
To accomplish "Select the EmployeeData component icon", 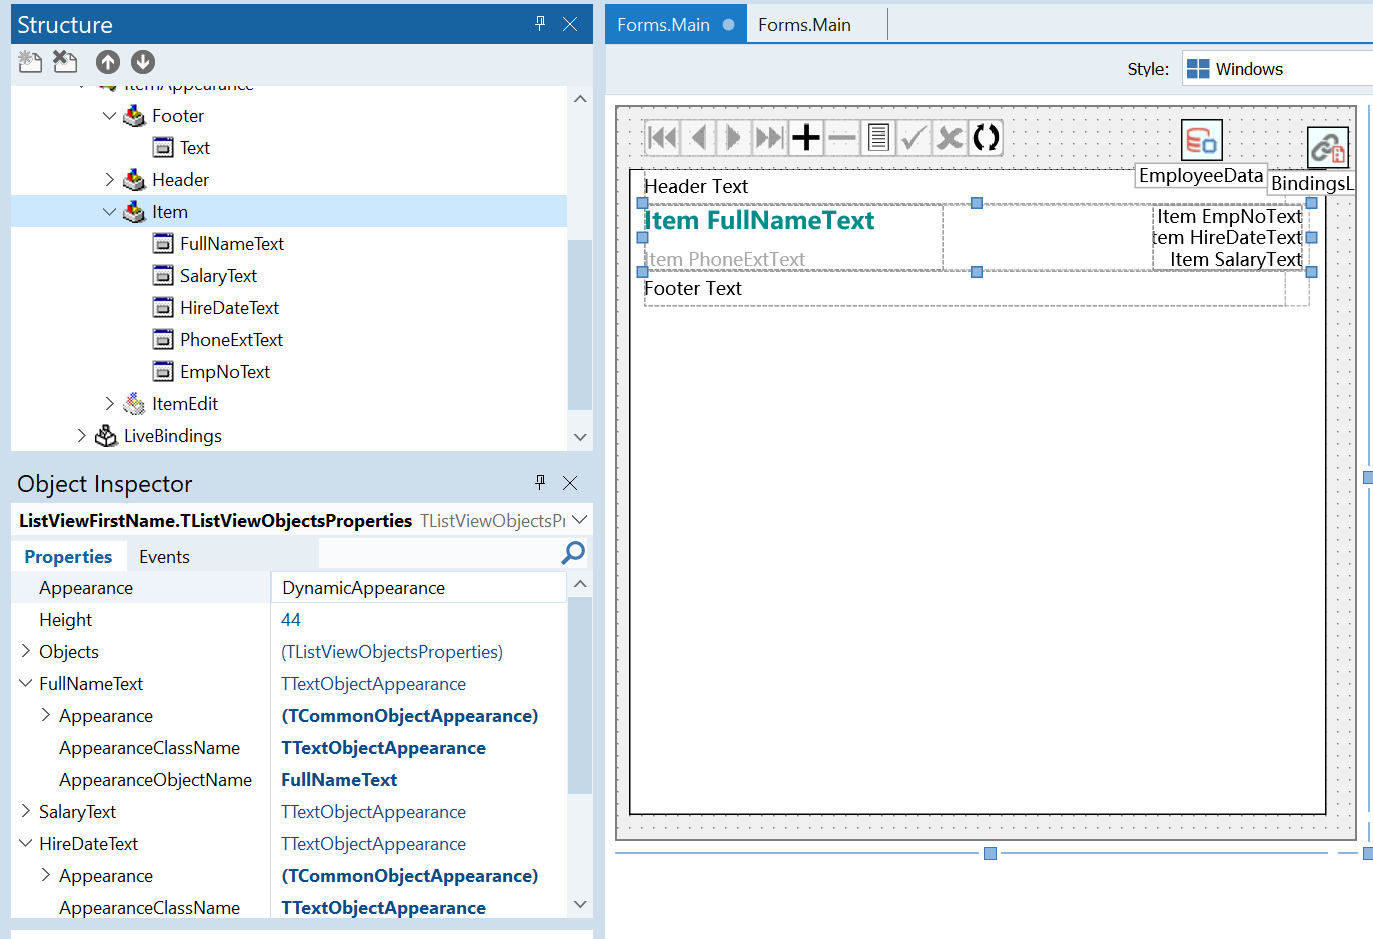I will 1201,141.
